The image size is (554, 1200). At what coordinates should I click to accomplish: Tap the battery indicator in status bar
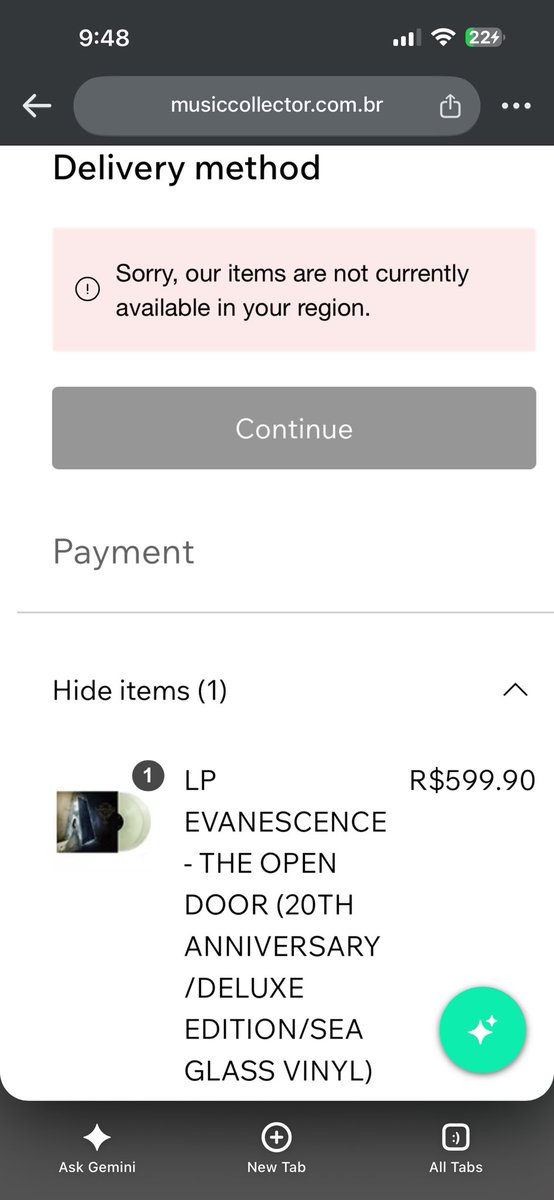[486, 38]
